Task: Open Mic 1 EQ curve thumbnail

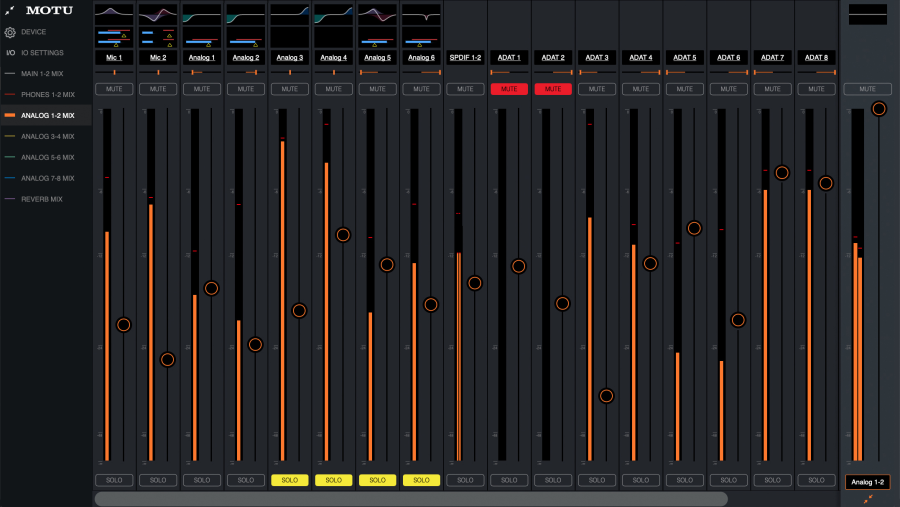Action: 114,14
